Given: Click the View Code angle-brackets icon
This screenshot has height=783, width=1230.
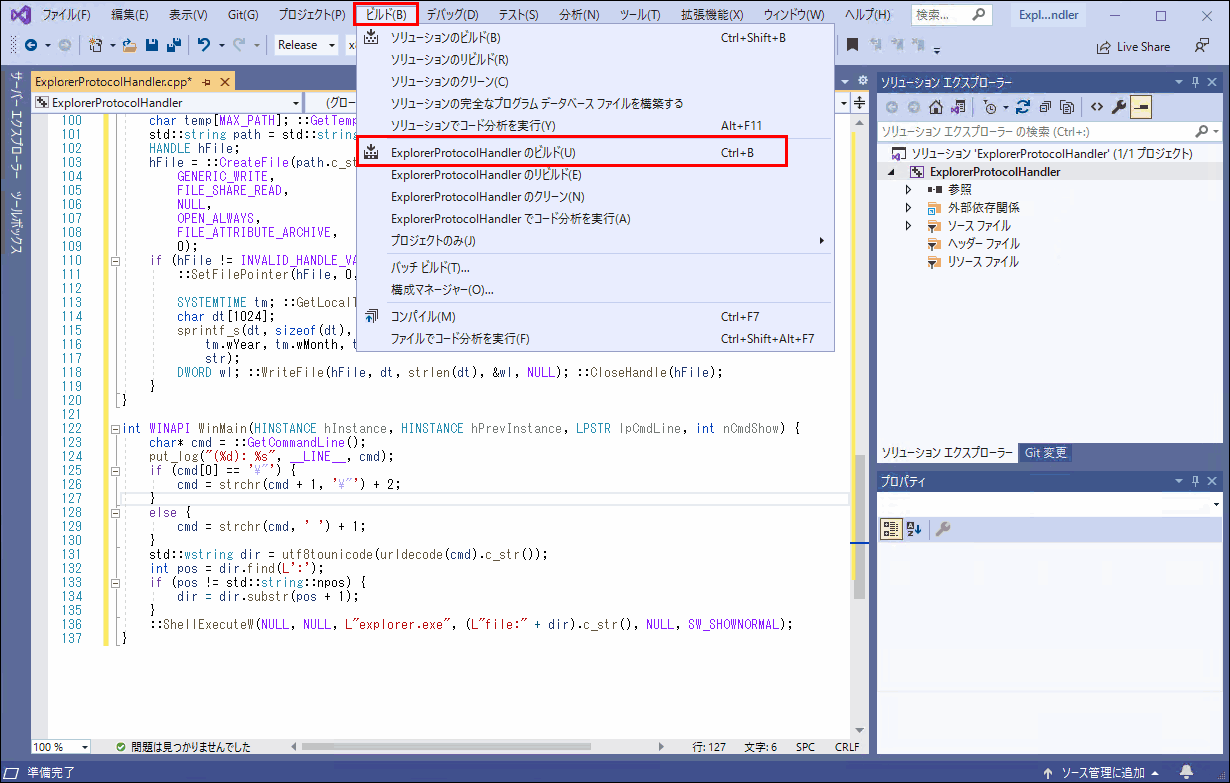Looking at the screenshot, I should pyautogui.click(x=1097, y=107).
